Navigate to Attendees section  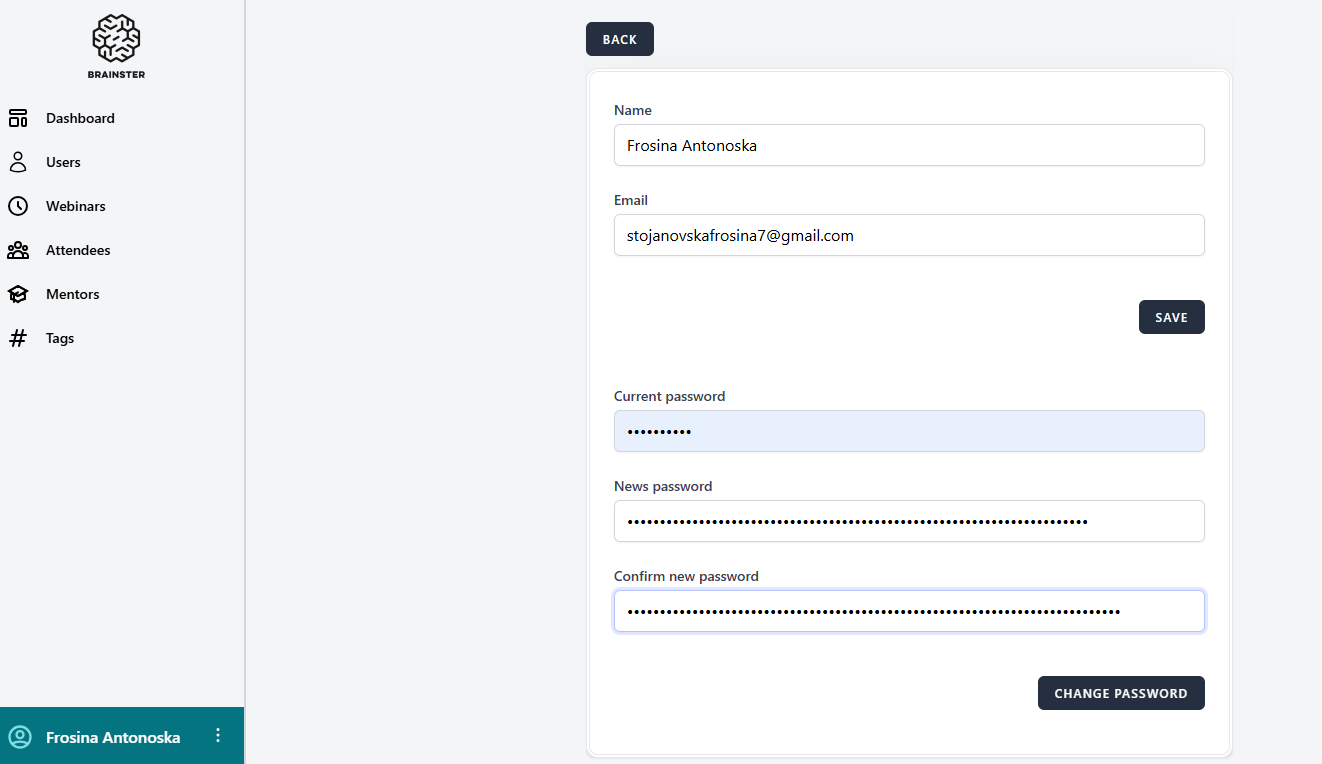(78, 250)
